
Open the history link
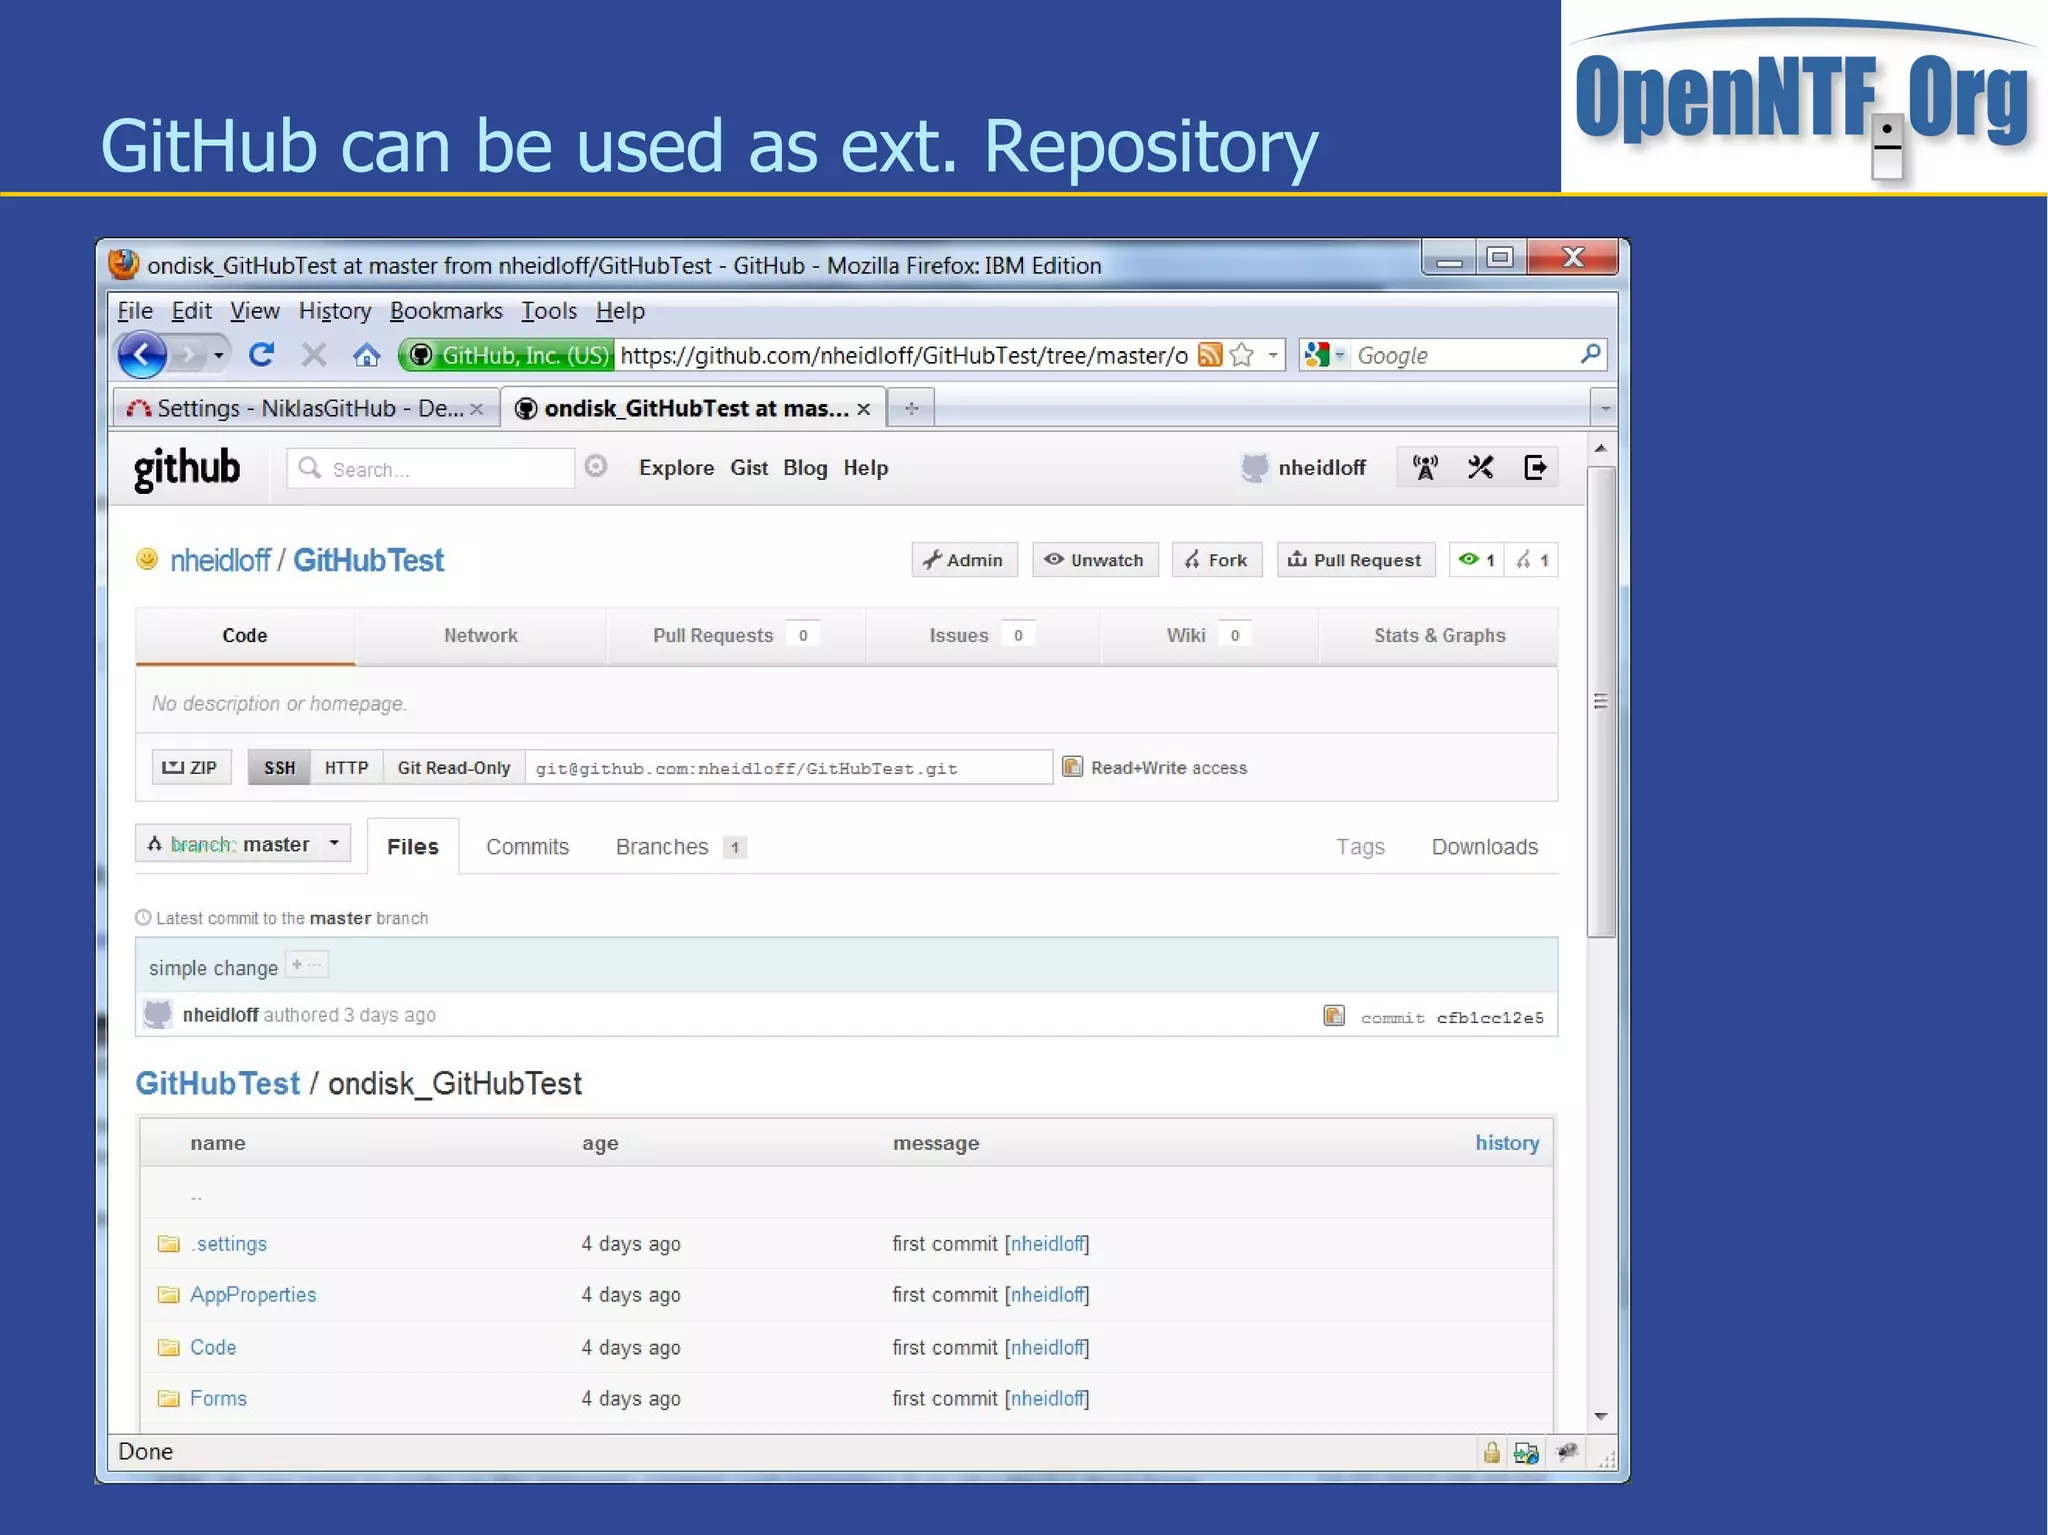1507,1143
